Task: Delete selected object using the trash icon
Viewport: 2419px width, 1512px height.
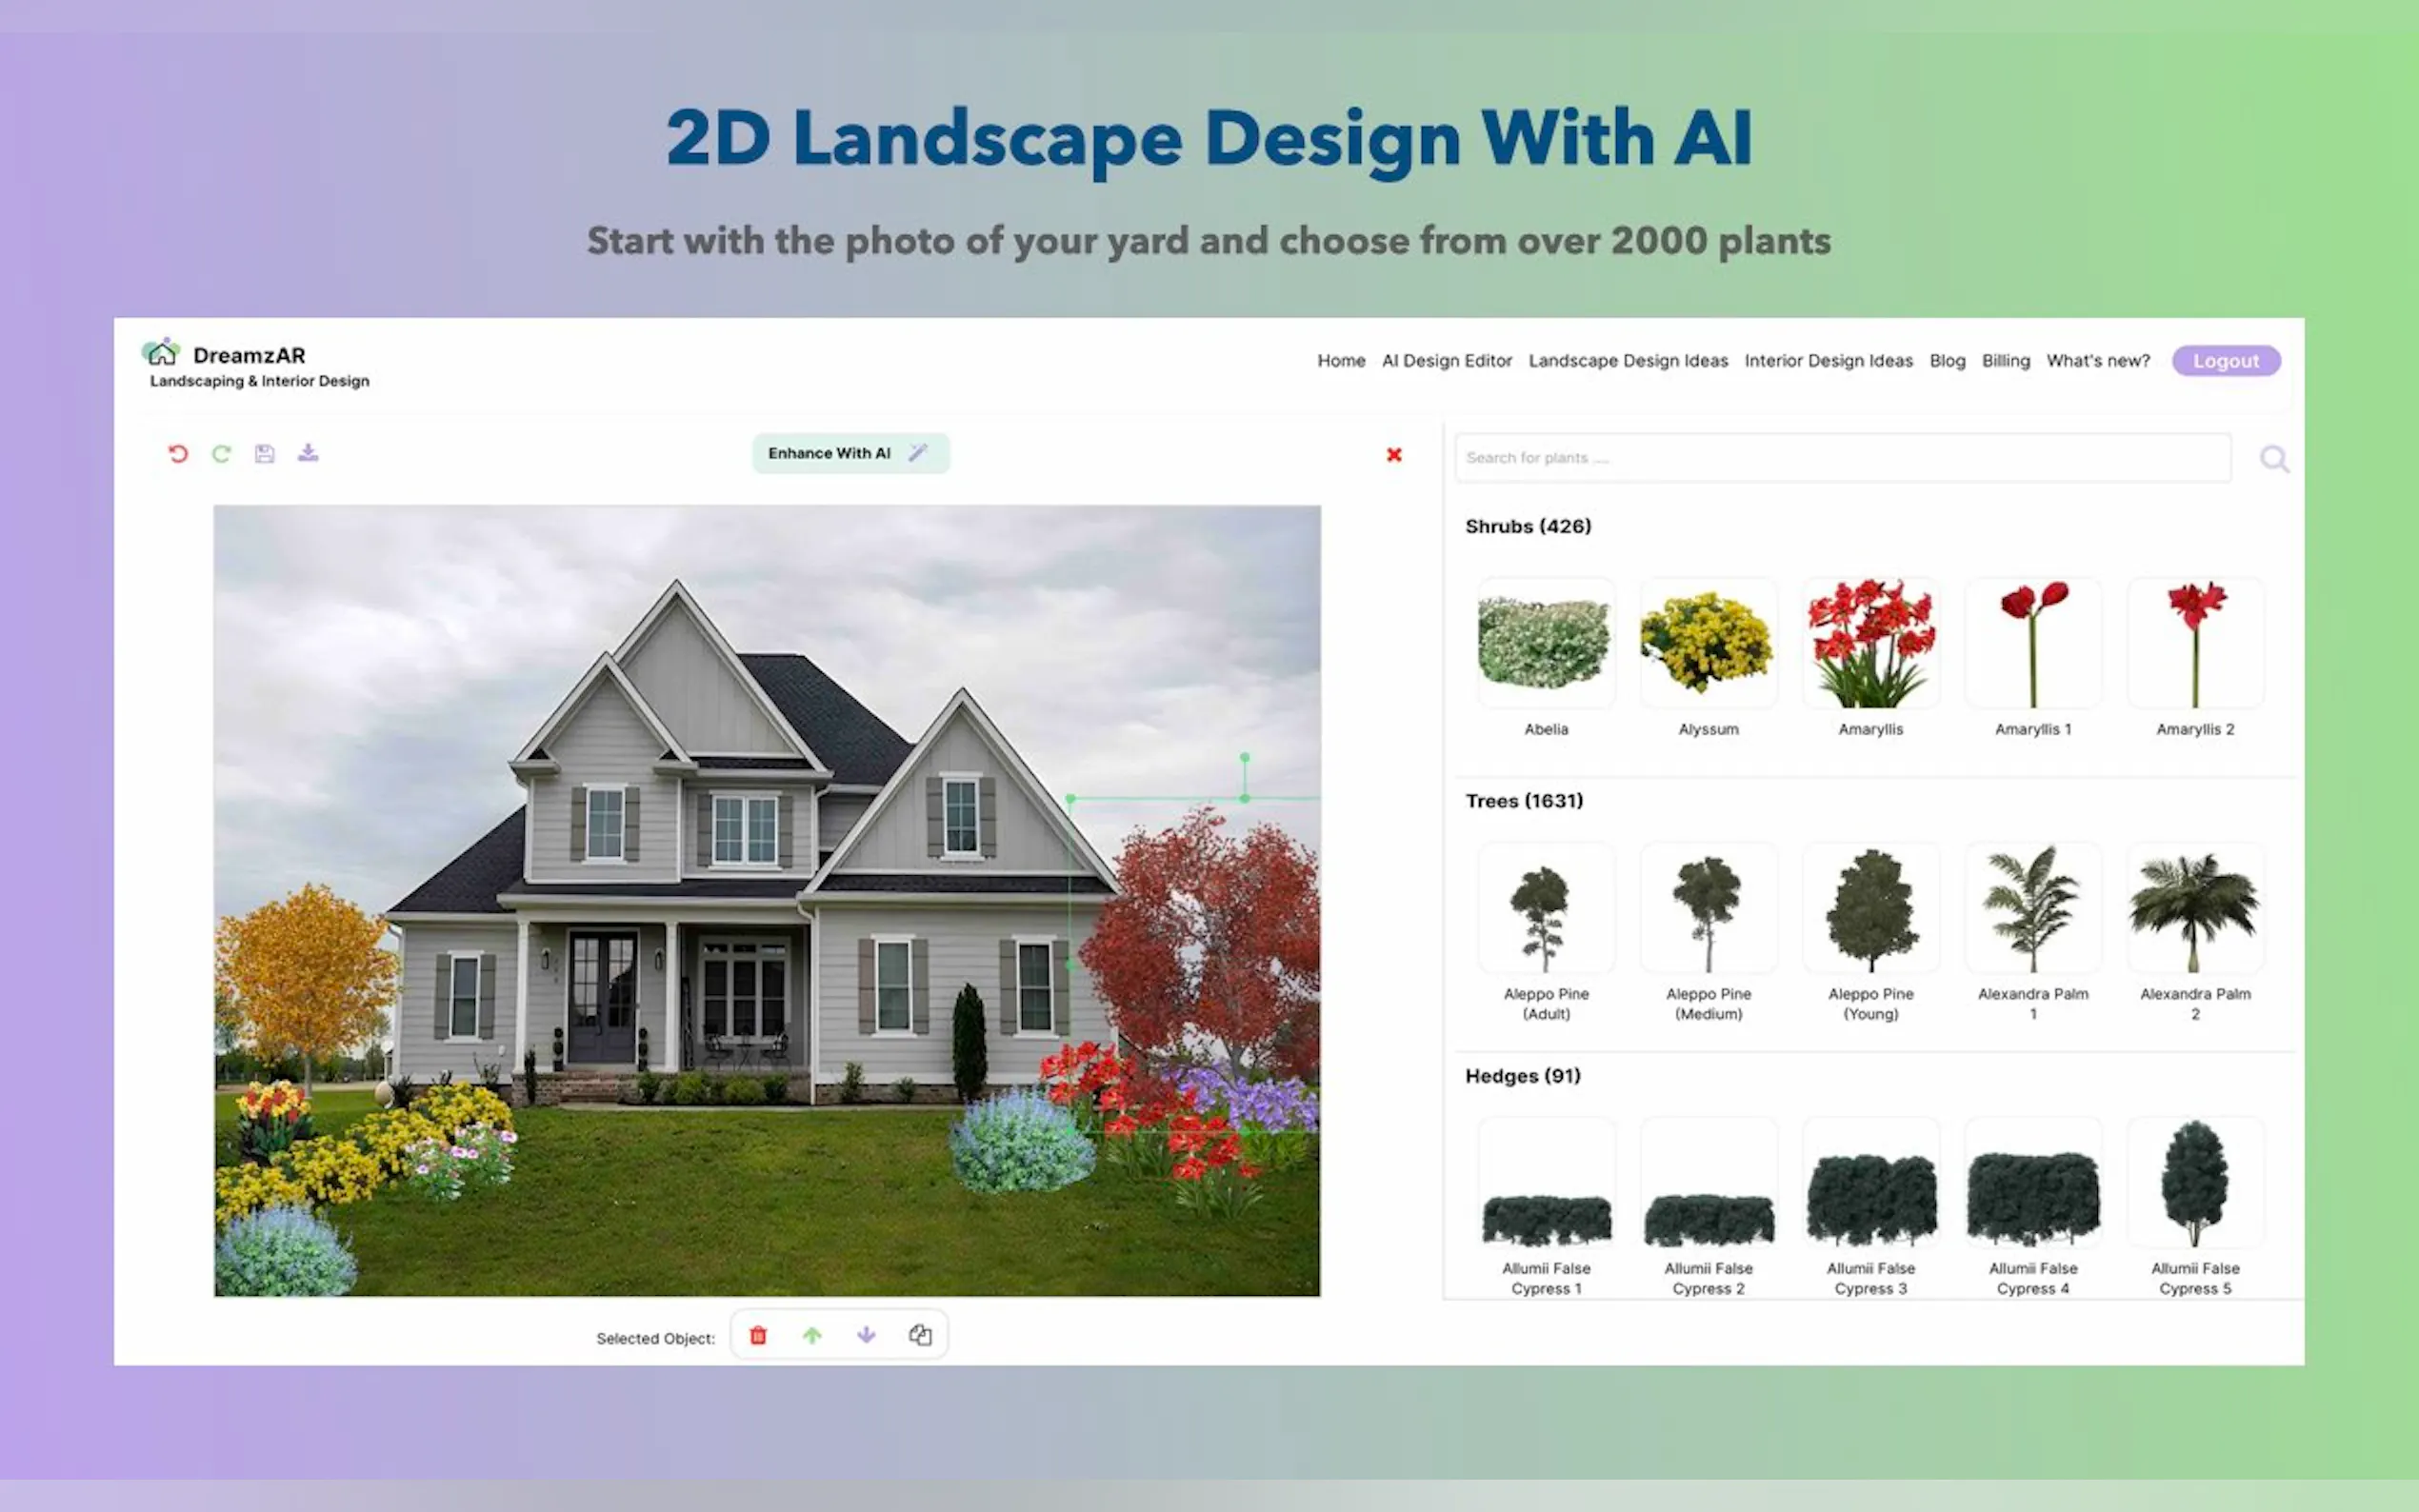Action: click(x=758, y=1335)
